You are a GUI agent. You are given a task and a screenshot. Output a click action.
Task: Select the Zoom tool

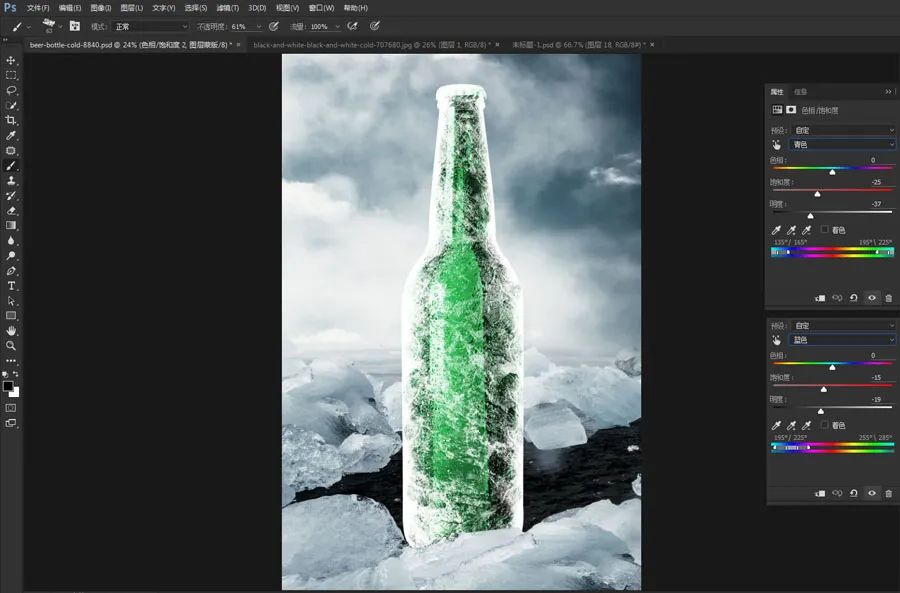point(11,346)
